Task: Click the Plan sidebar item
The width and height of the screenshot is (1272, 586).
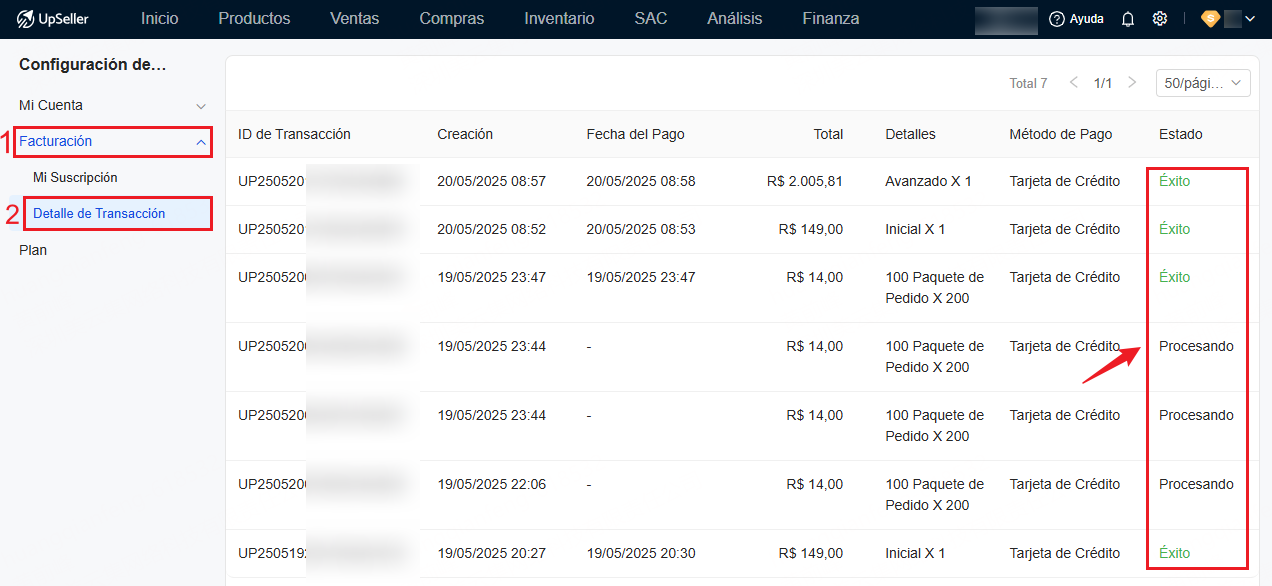Action: (33, 250)
